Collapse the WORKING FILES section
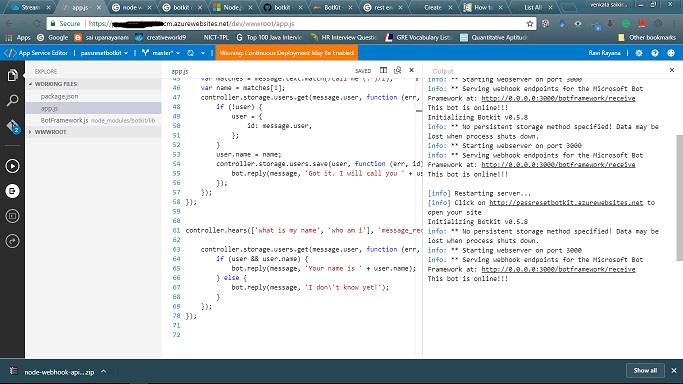The image size is (683, 384). [56, 84]
